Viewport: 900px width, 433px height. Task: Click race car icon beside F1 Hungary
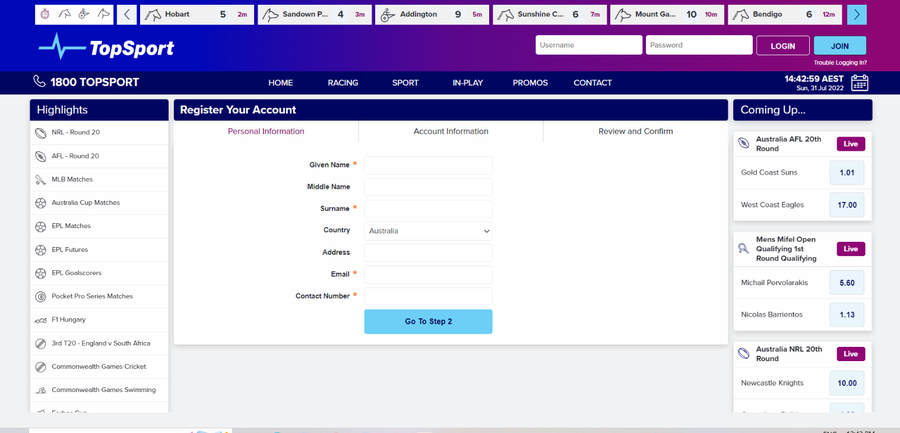click(x=40, y=320)
